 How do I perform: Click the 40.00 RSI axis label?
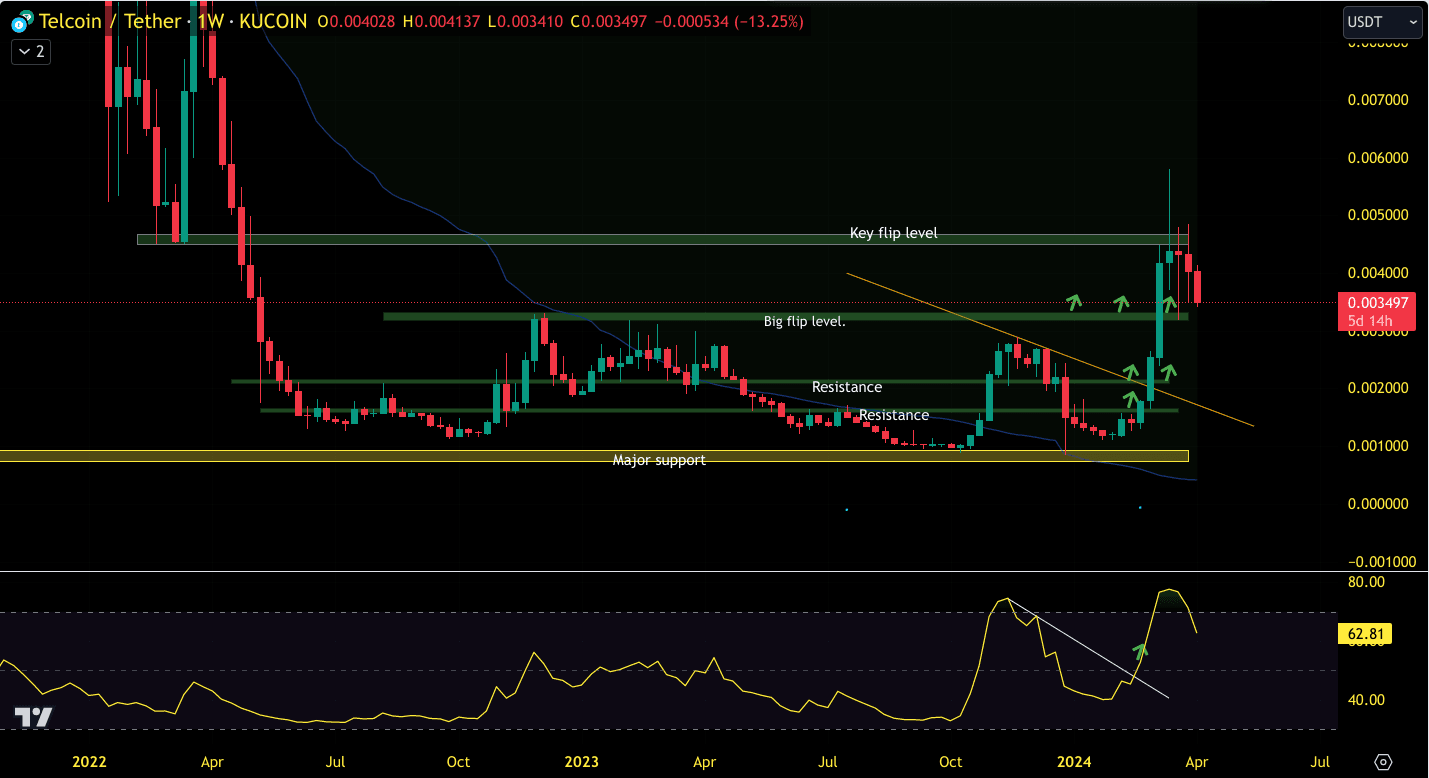(x=1366, y=700)
